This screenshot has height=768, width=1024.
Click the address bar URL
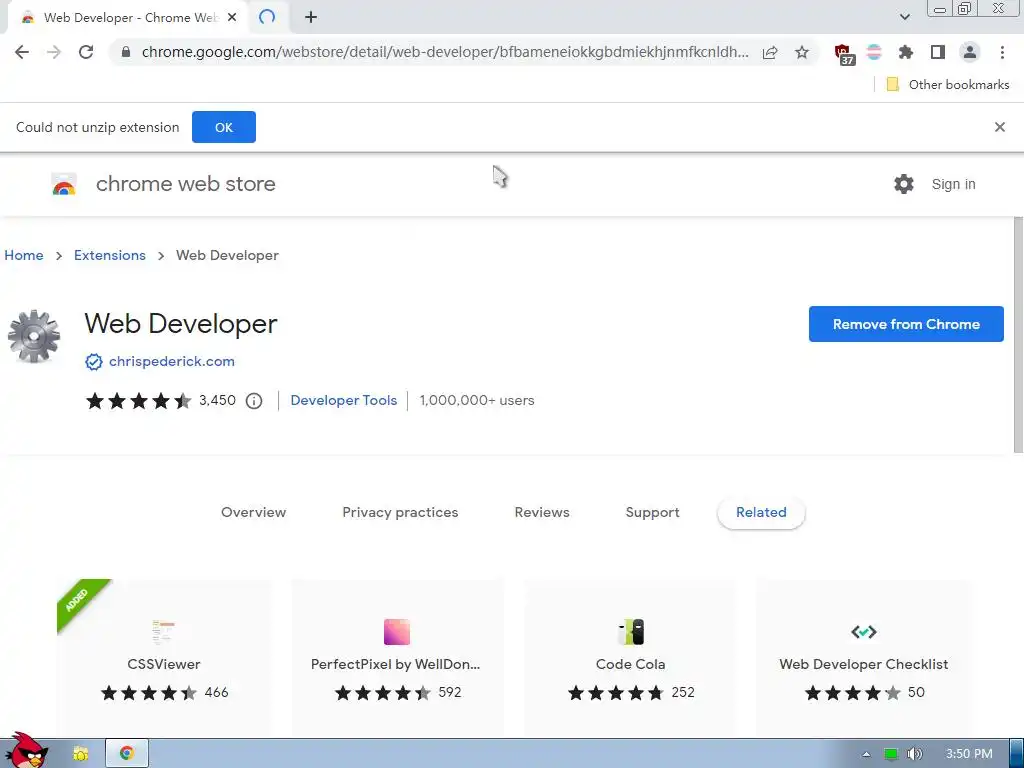coord(445,52)
